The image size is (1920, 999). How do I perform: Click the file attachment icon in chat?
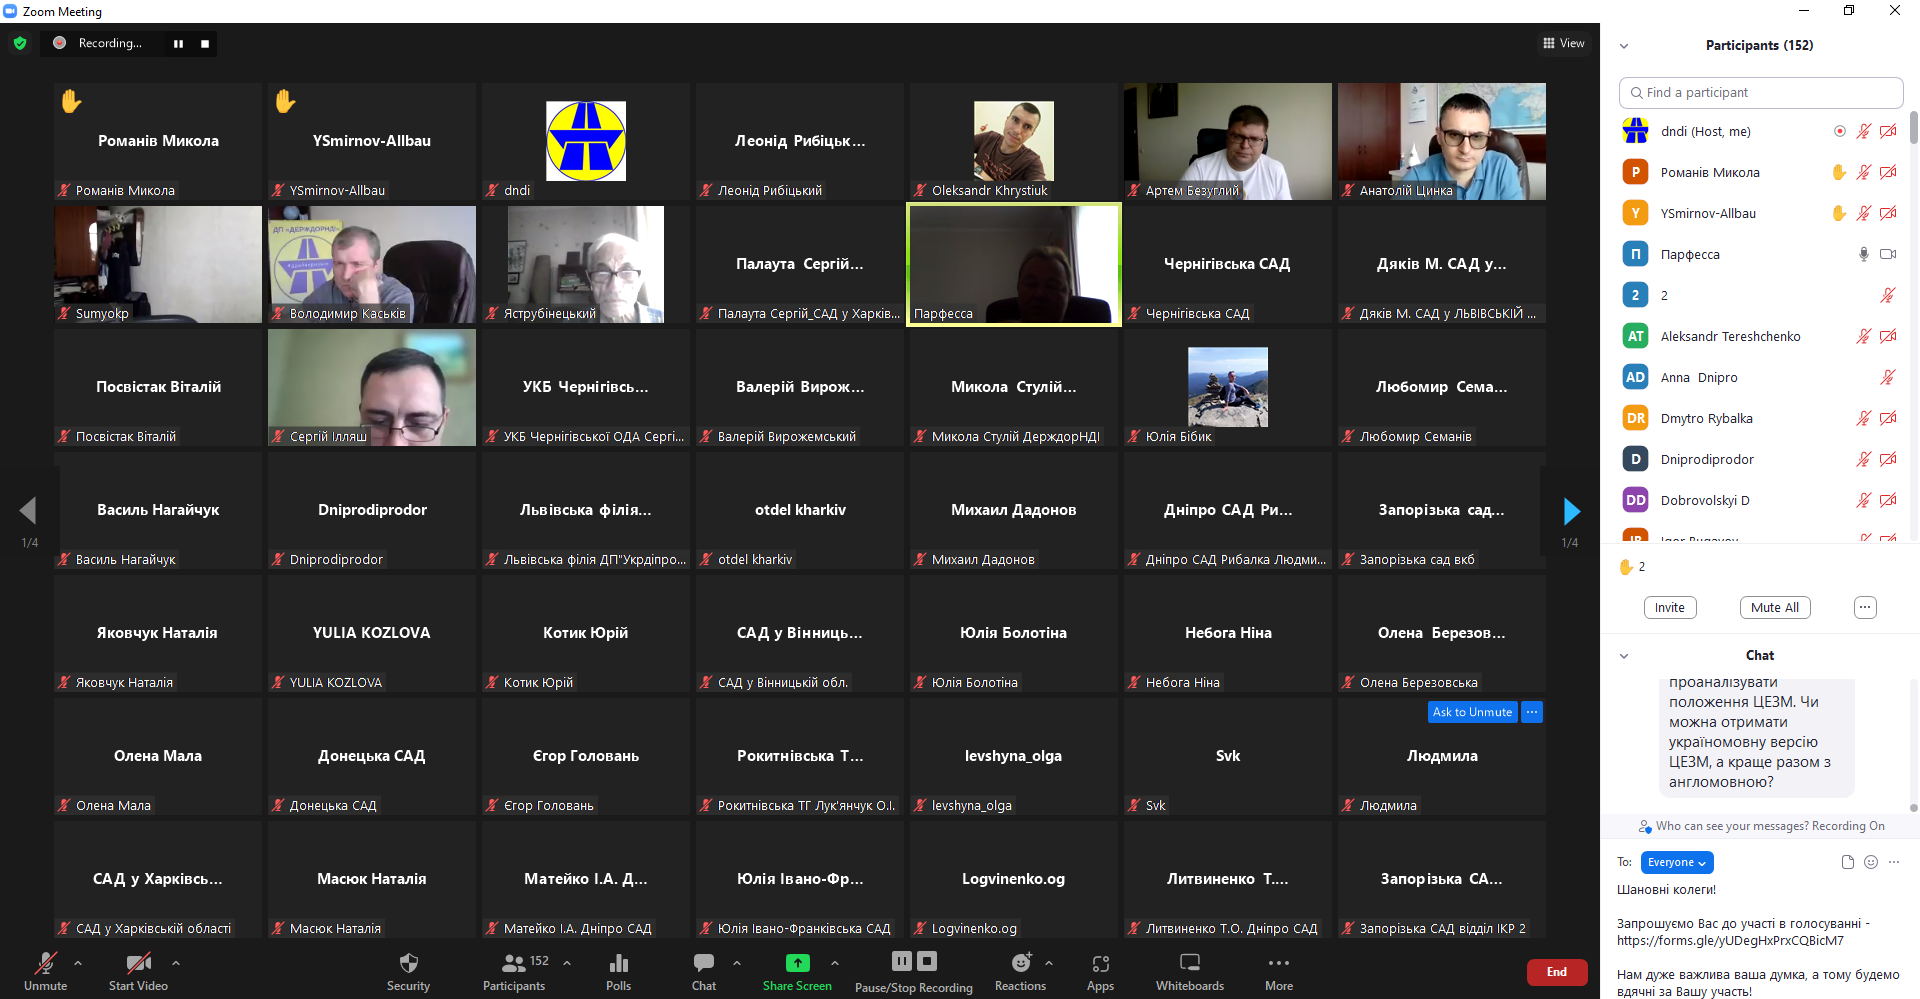click(1847, 862)
